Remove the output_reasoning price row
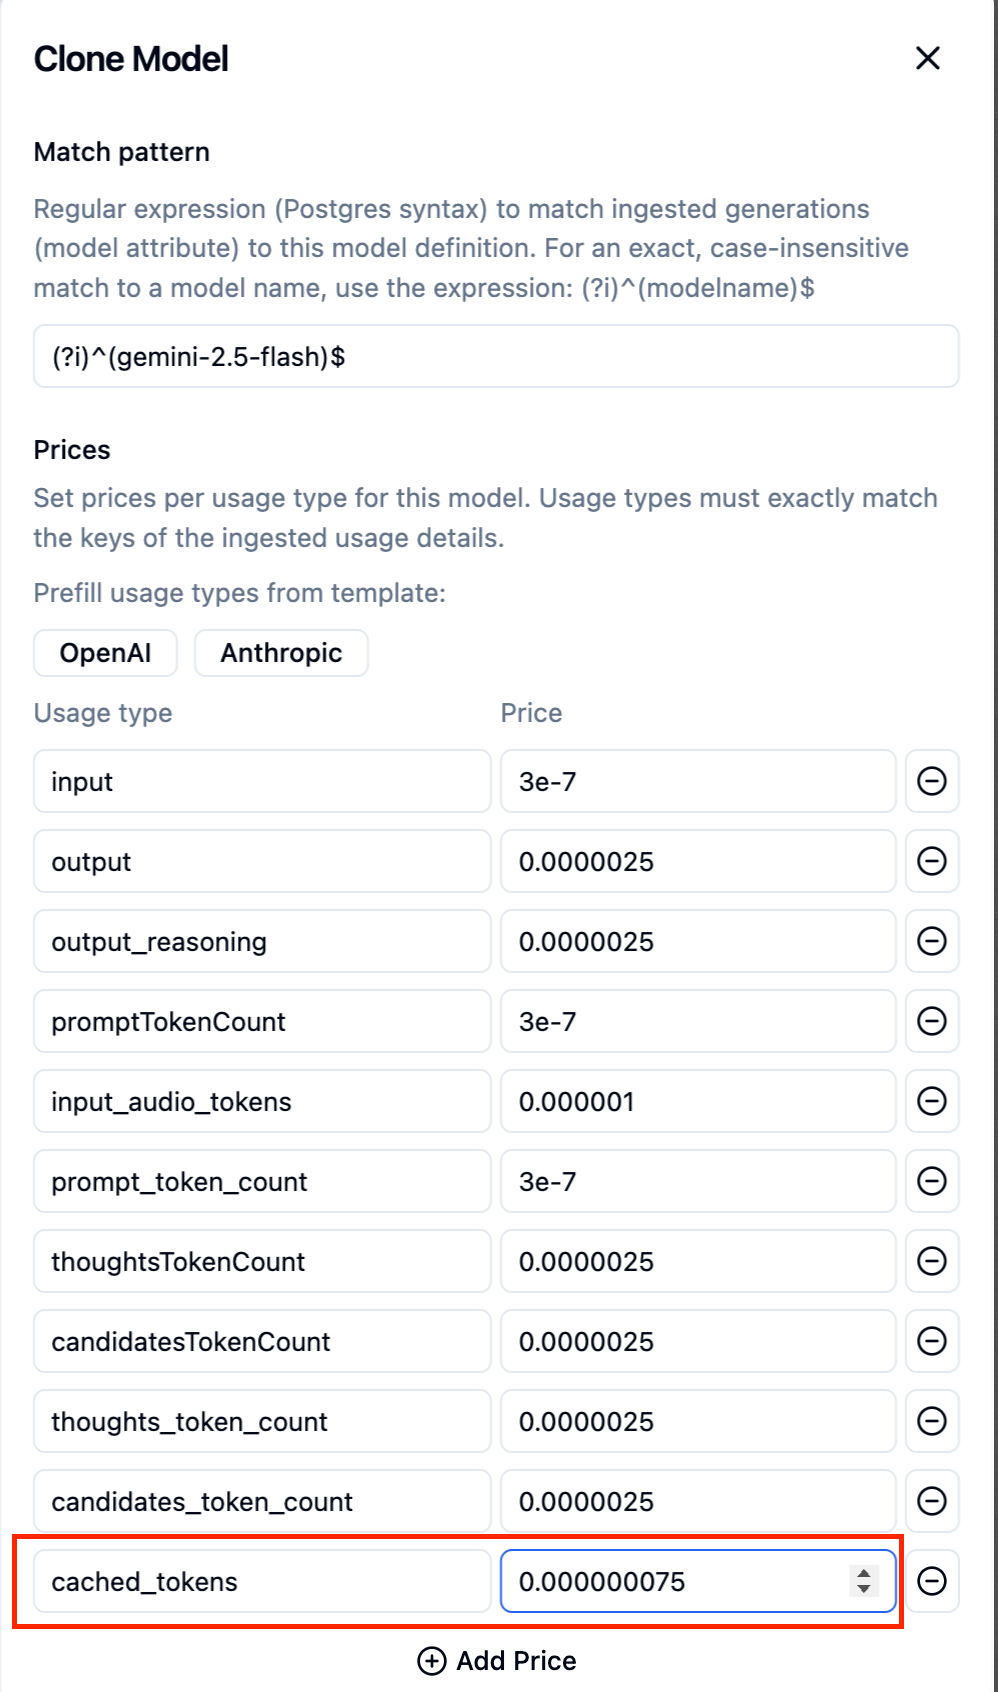Viewport: 998px width, 1692px height. (932, 941)
